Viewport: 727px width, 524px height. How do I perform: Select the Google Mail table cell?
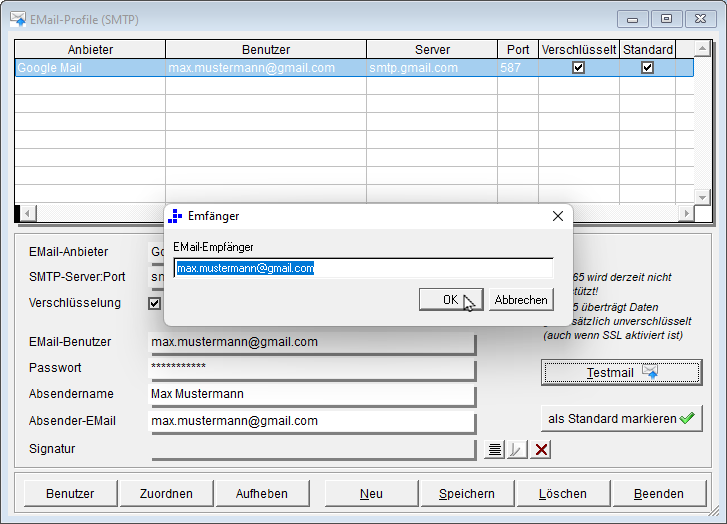coord(90,68)
